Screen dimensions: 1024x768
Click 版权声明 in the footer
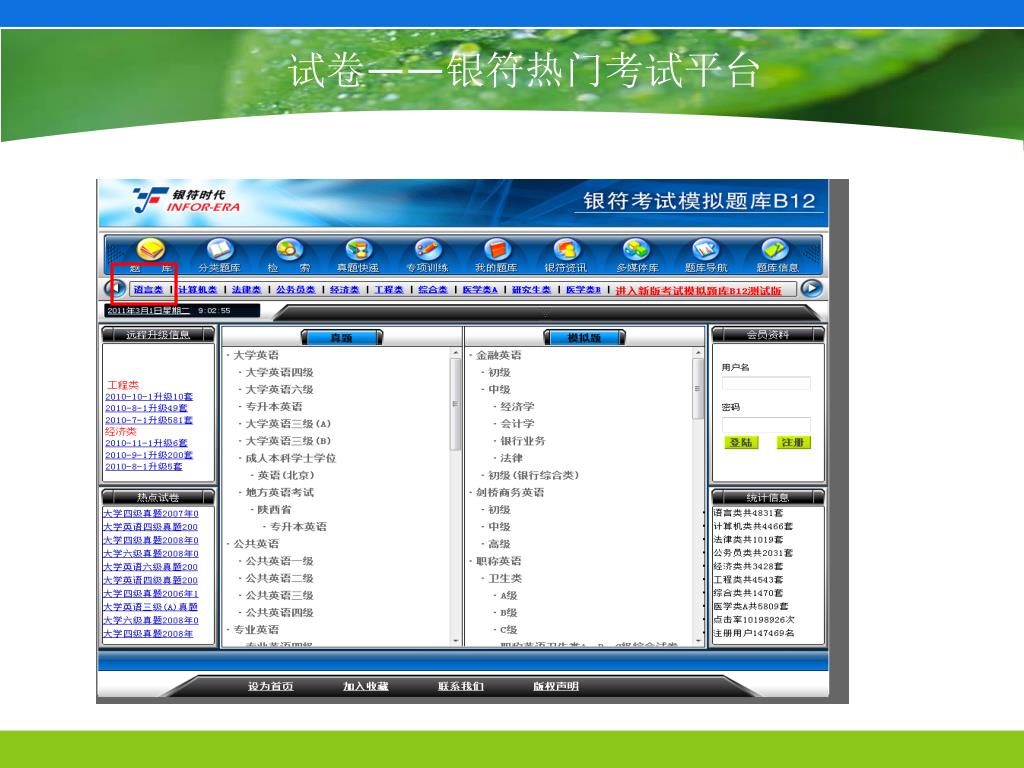coord(556,686)
